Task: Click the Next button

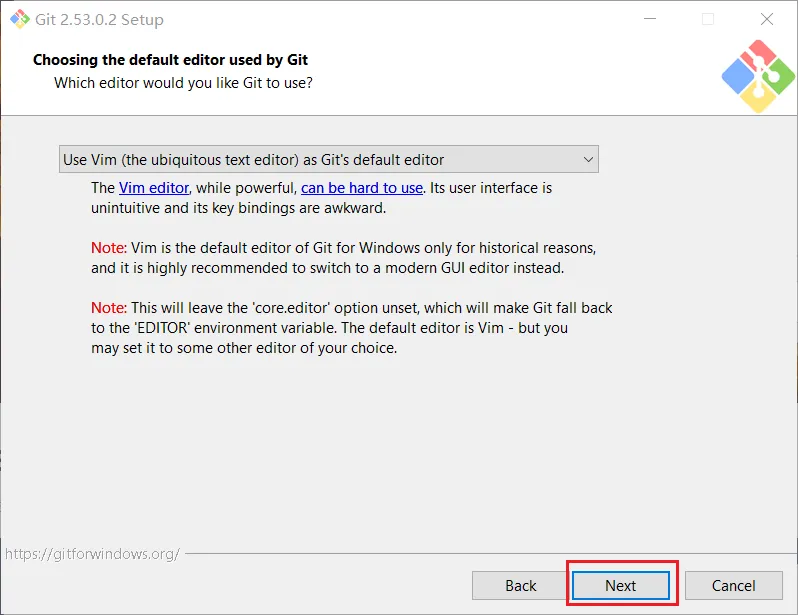Action: point(620,585)
